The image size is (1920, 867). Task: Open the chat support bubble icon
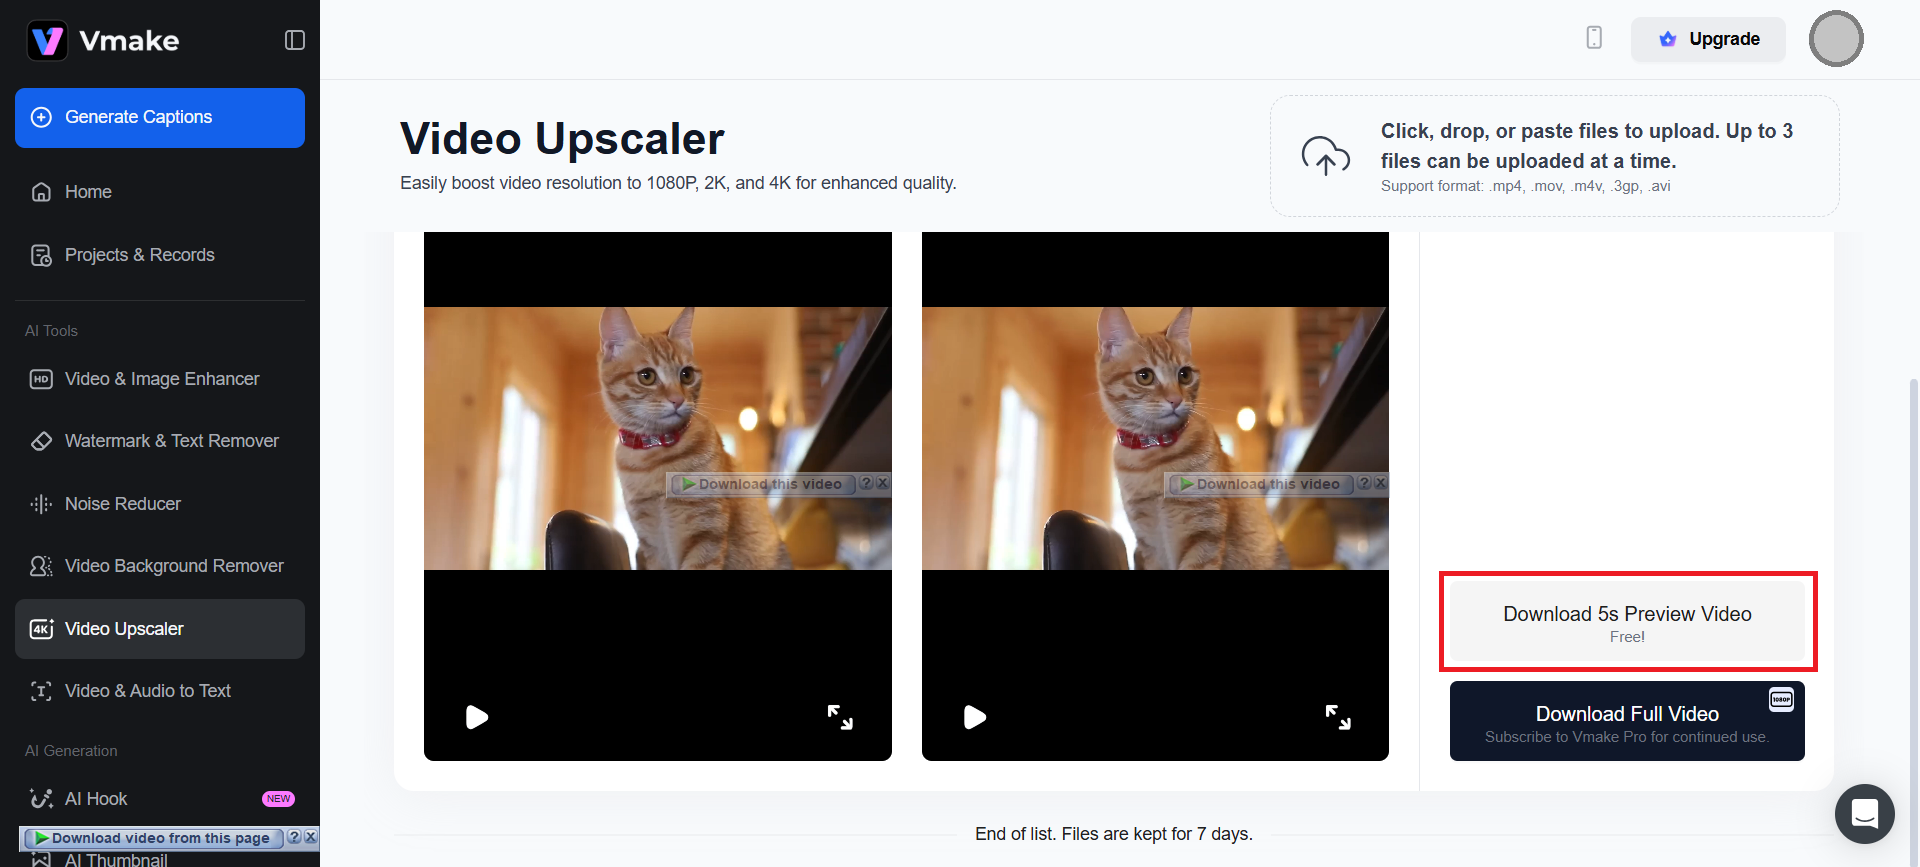(1865, 814)
